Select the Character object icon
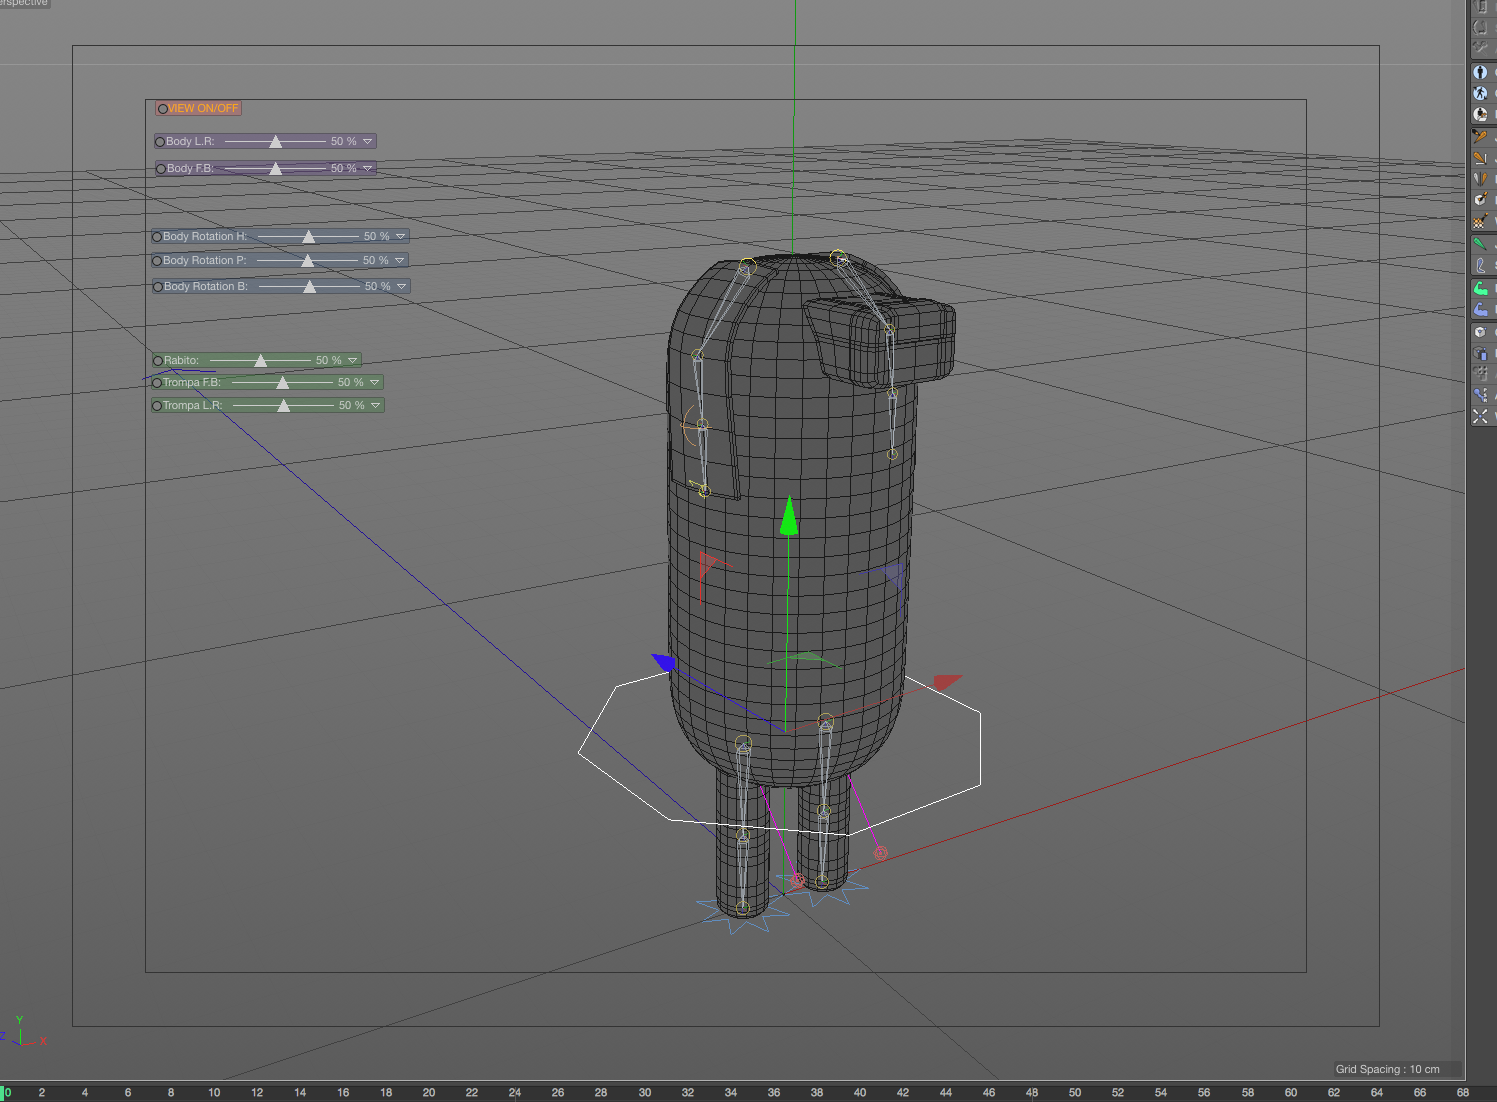 pyautogui.click(x=1480, y=72)
